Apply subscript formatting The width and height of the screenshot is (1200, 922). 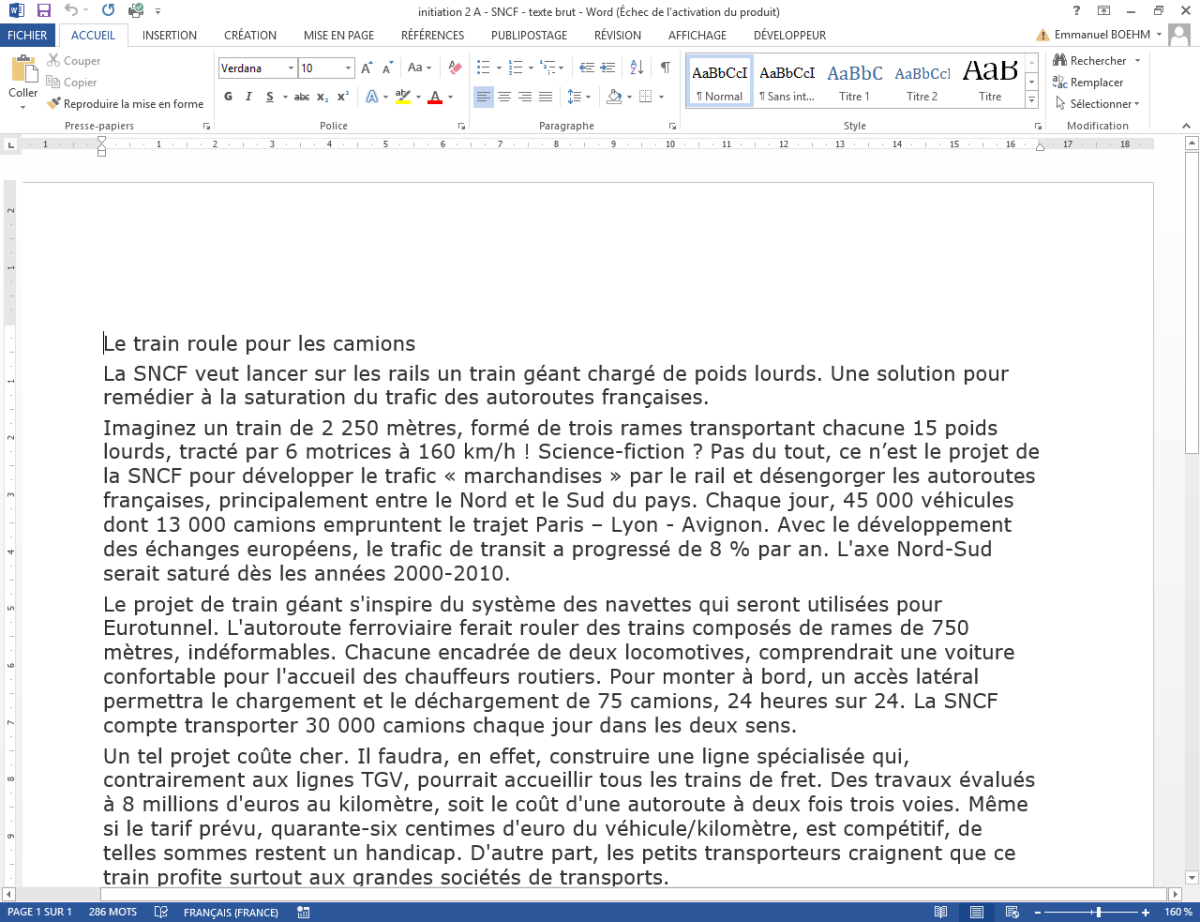coord(322,97)
